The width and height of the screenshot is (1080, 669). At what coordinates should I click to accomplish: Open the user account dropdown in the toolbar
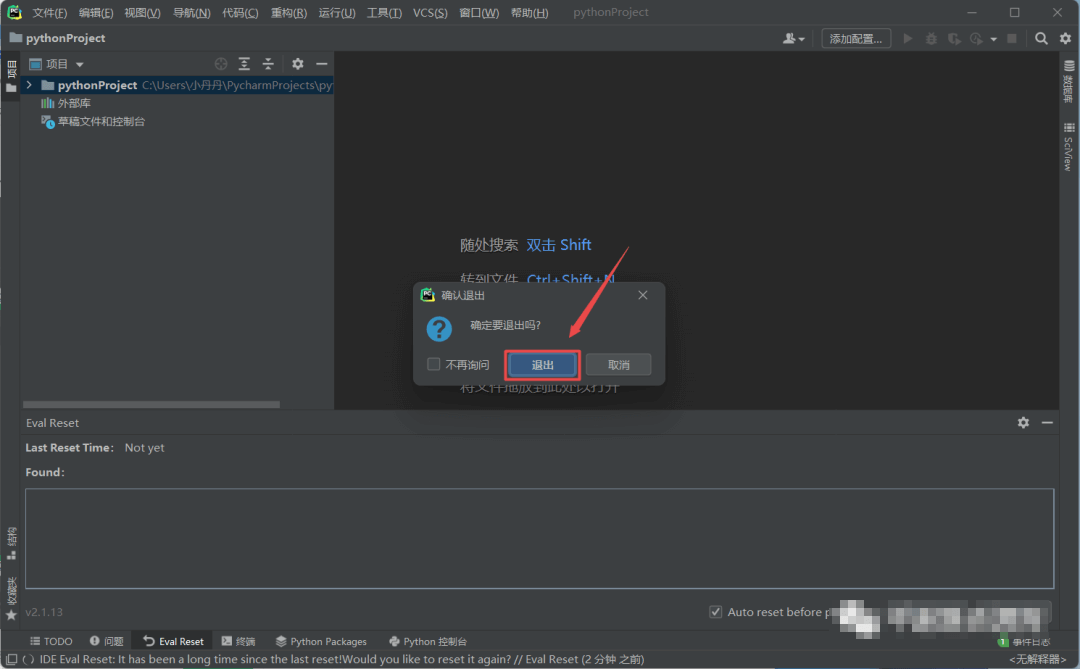[794, 39]
